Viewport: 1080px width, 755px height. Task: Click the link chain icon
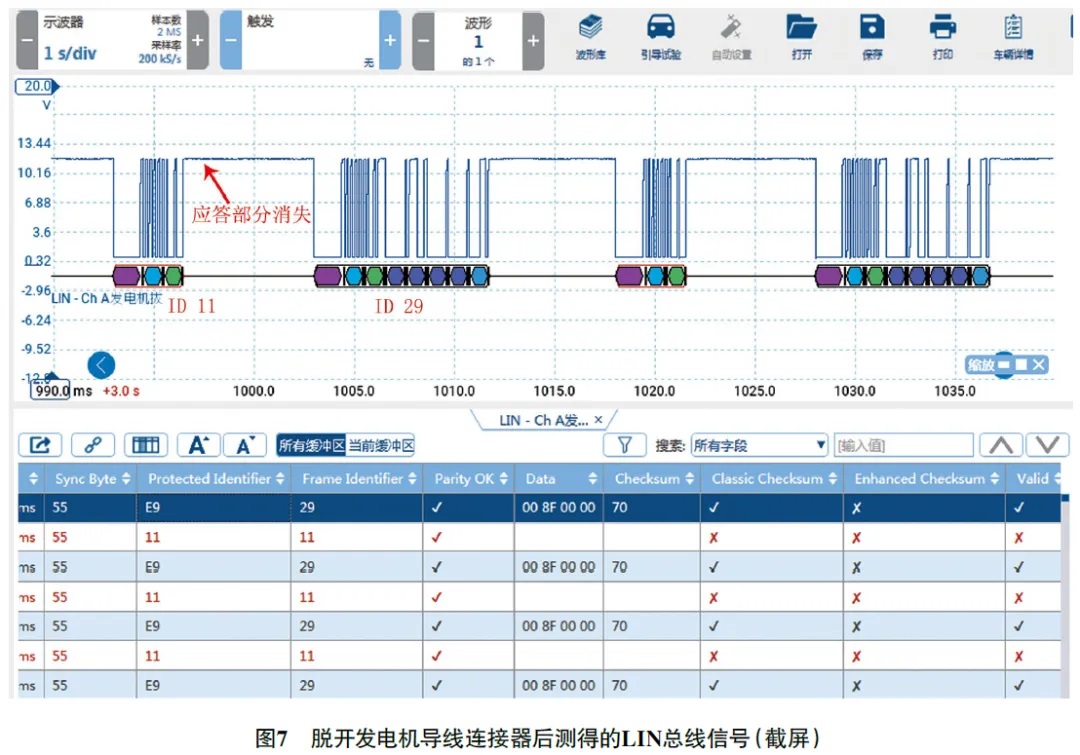(x=93, y=445)
